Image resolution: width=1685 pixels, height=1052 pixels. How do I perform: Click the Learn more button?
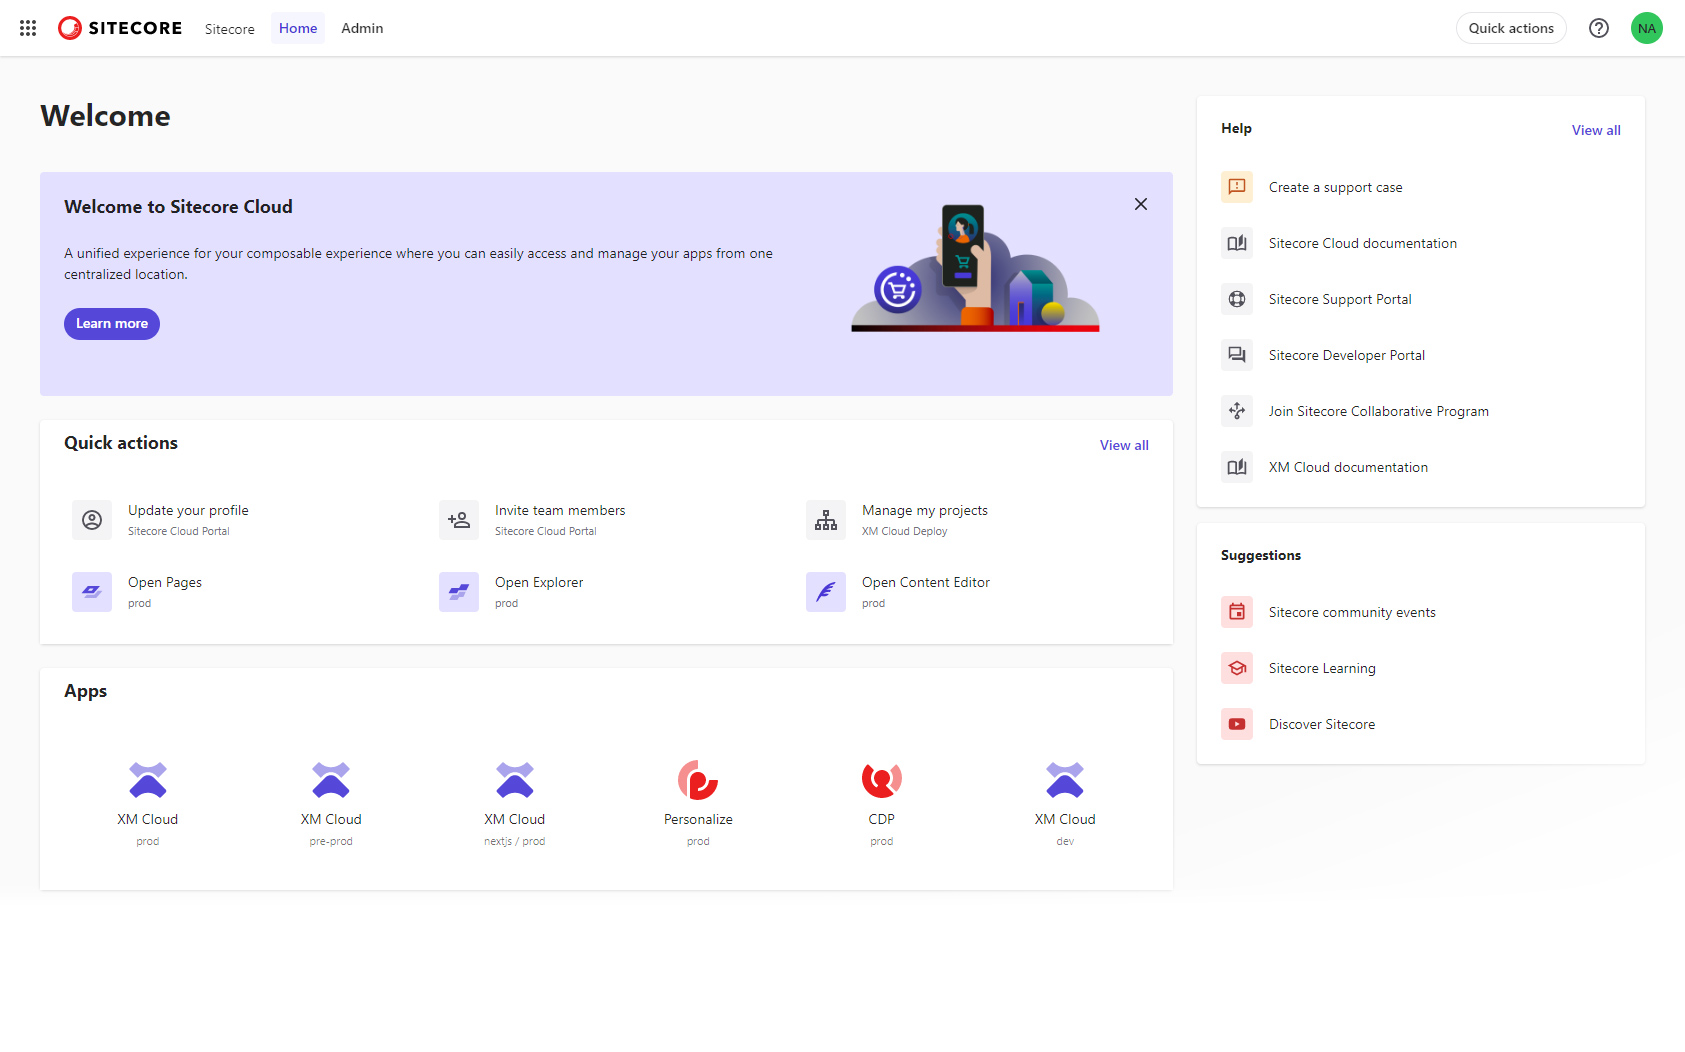click(x=111, y=323)
